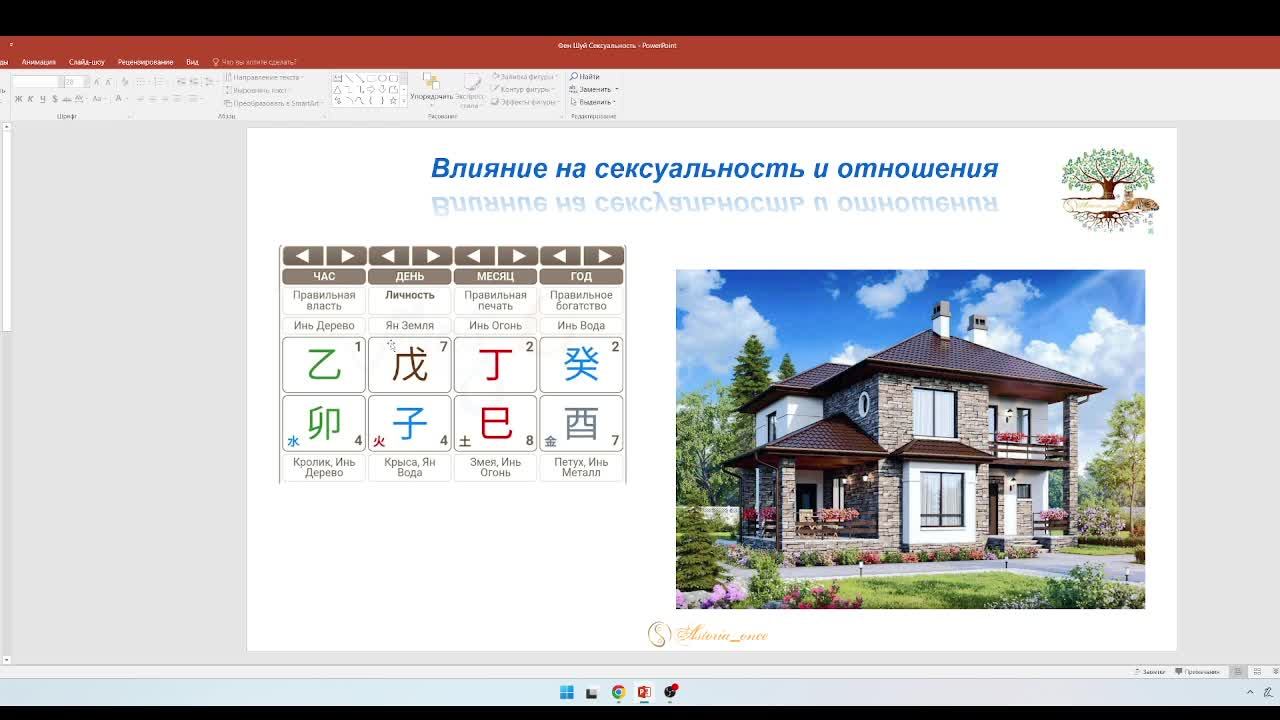Open the Рецензирование ribbon tab
Viewport: 1280px width, 720px height.
[145, 62]
